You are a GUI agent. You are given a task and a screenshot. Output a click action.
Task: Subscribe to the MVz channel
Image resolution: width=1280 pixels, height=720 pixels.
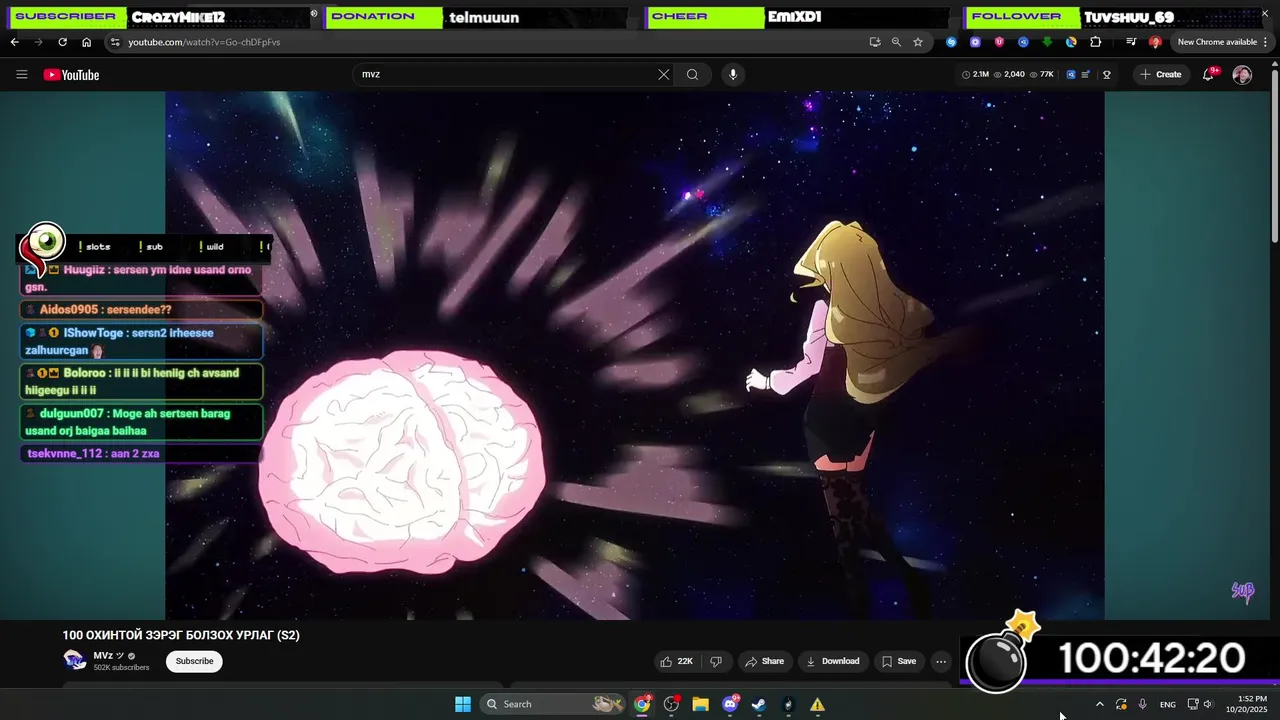click(x=194, y=661)
